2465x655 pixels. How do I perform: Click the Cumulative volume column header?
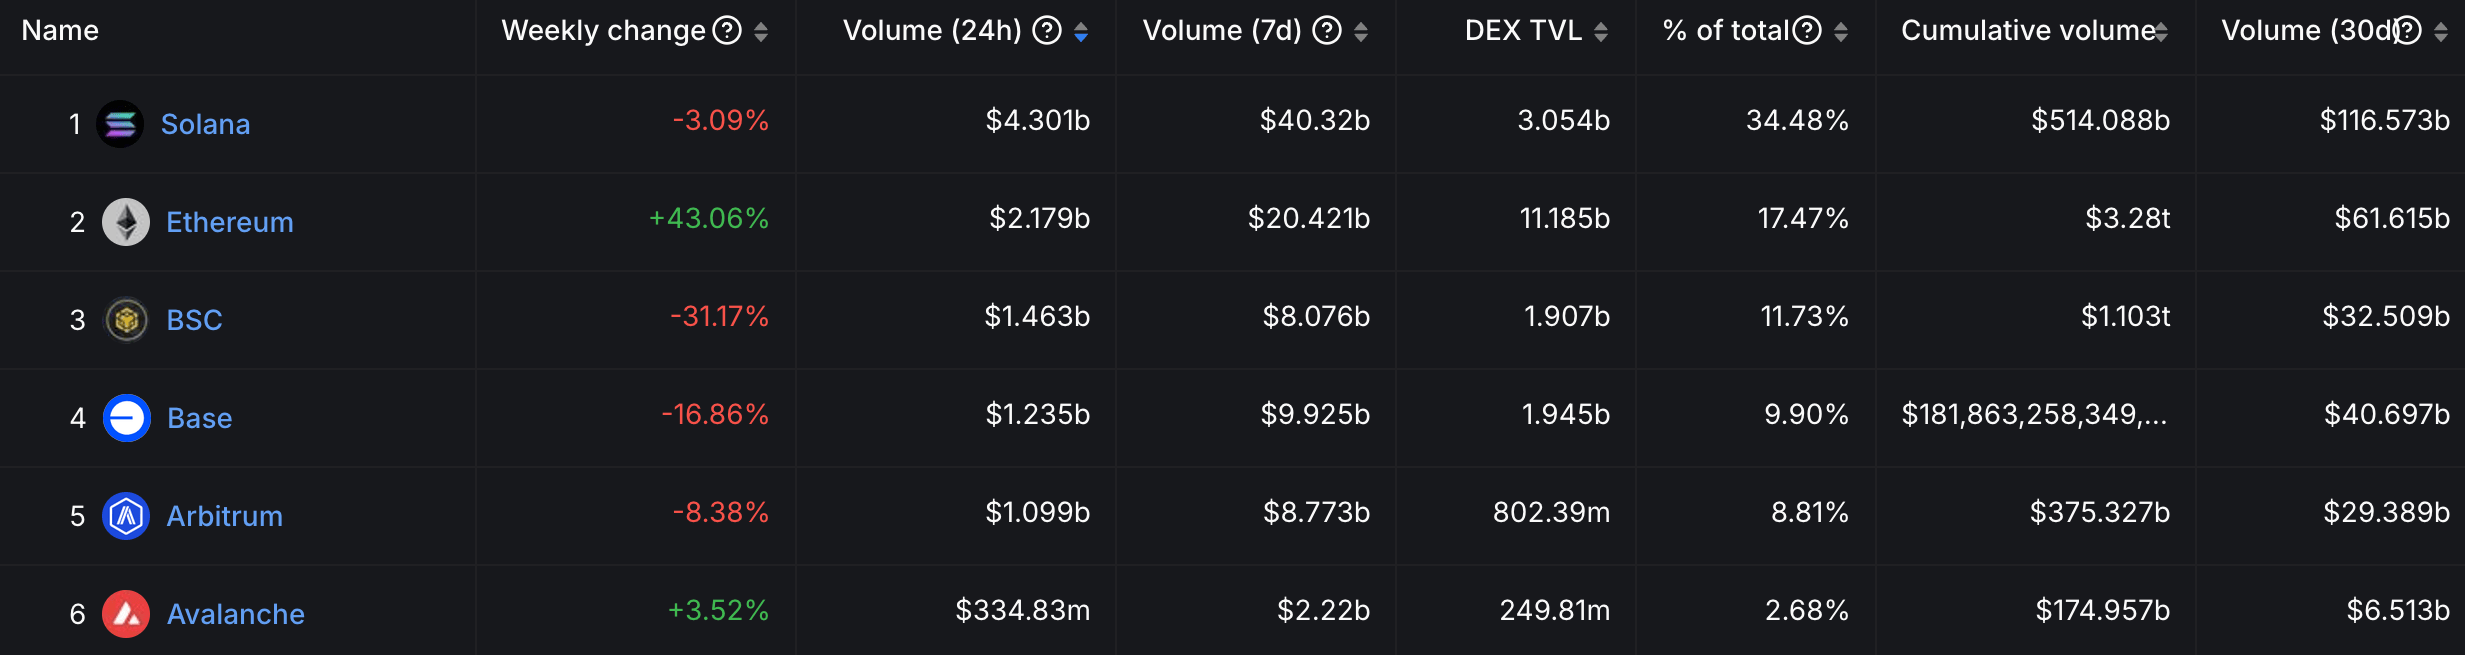click(2027, 31)
